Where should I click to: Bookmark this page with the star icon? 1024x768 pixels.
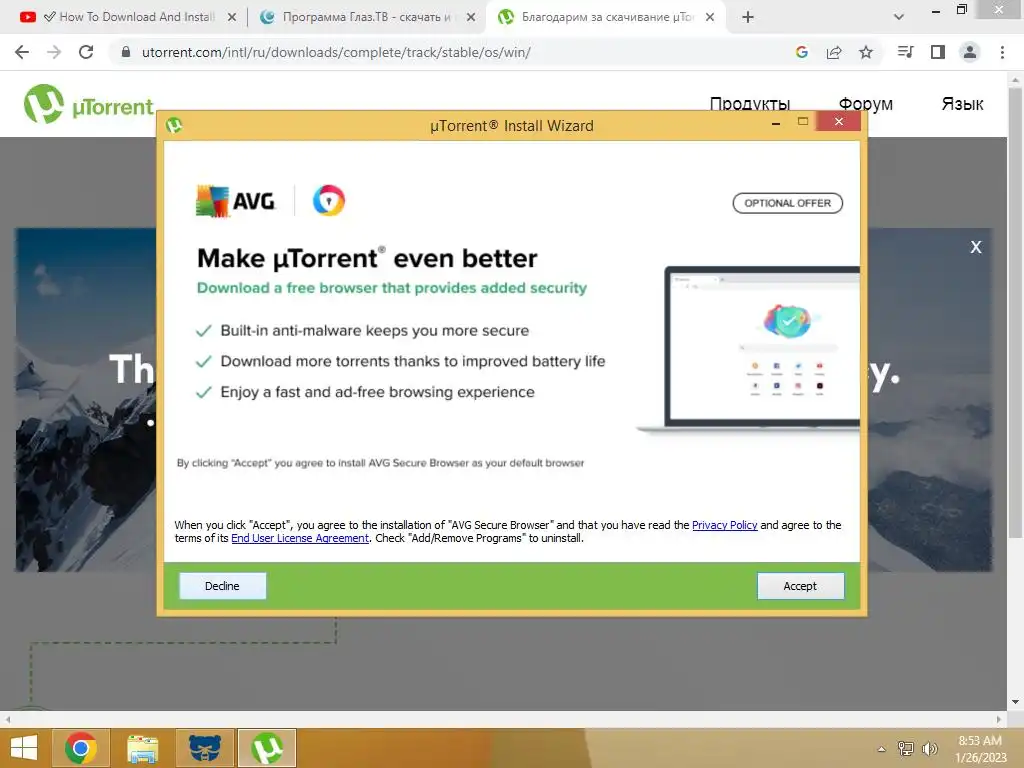coord(866,52)
